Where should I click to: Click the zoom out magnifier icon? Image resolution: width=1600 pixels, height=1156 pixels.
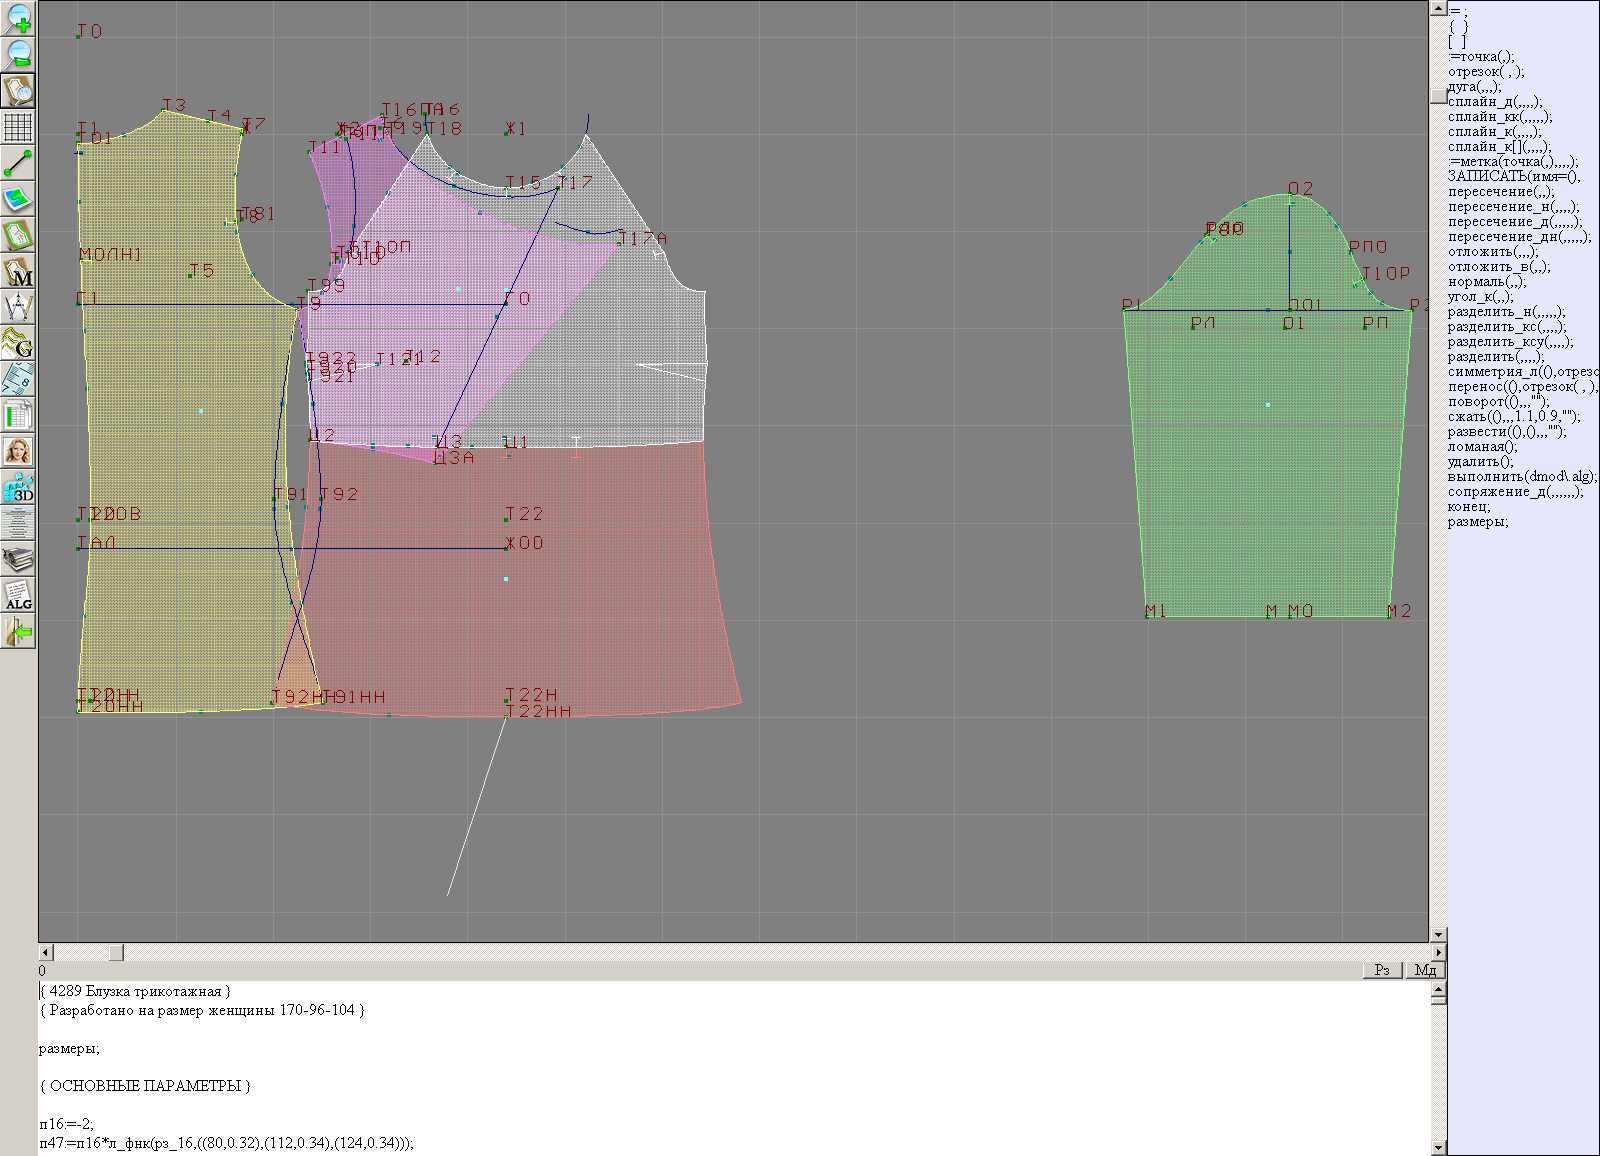(18, 54)
